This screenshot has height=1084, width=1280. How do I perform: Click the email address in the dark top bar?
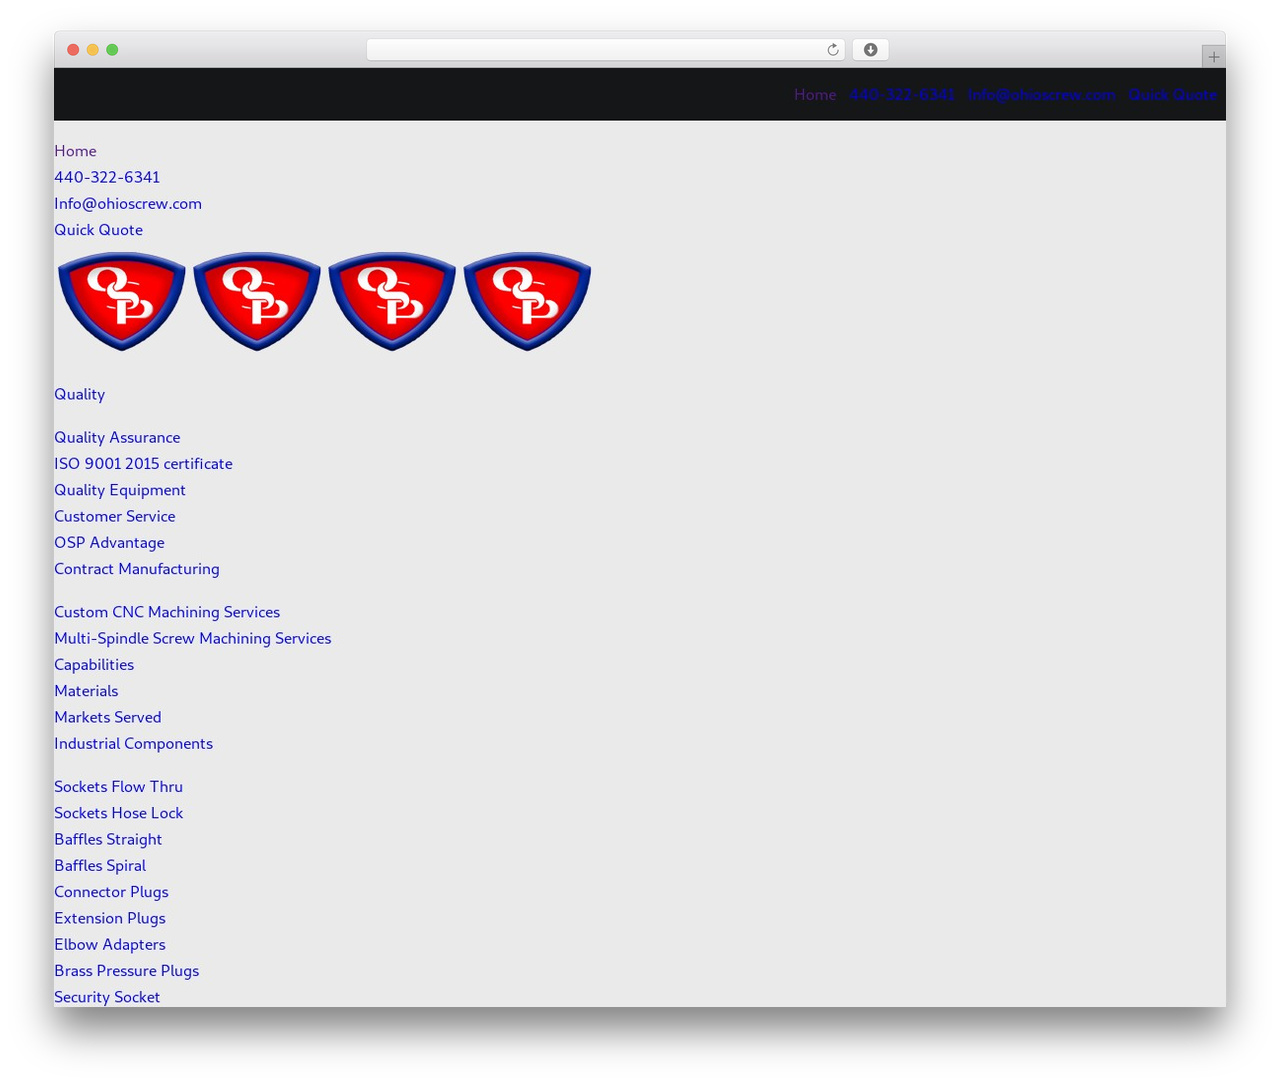pyautogui.click(x=1041, y=95)
